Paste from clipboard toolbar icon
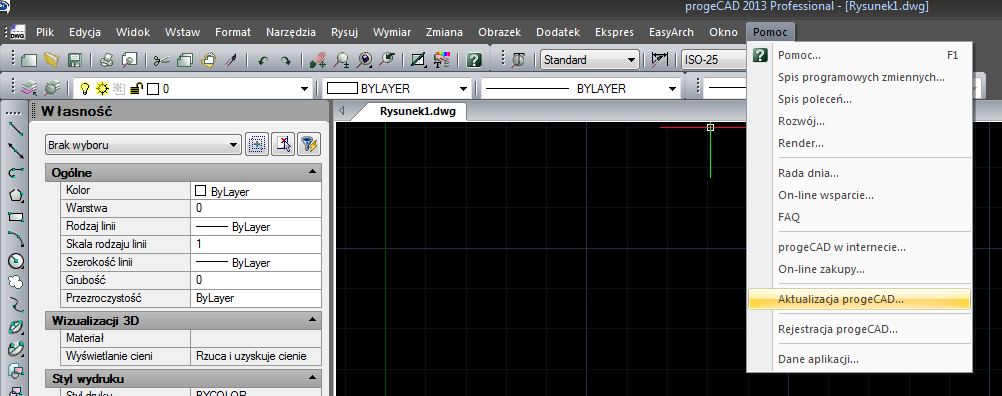 (x=208, y=60)
